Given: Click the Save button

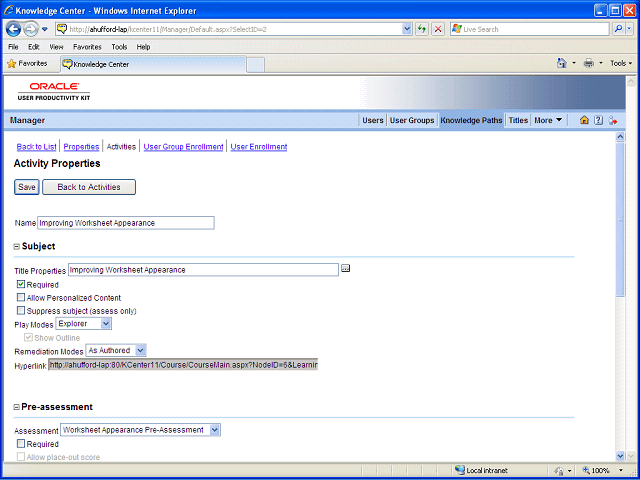Looking at the screenshot, I should [27, 187].
